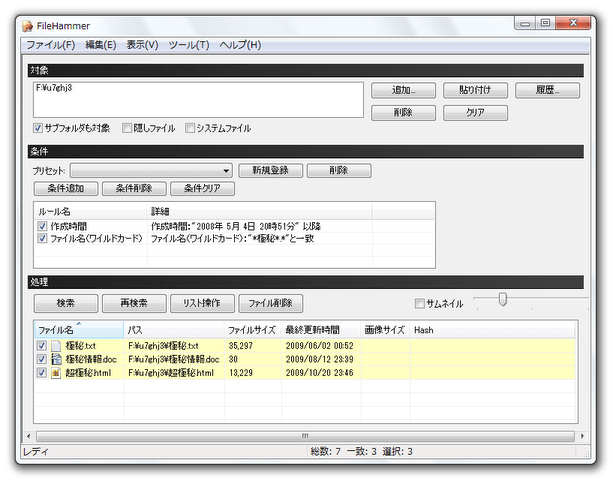Uncheck the 極秘情報.doc result row checkbox

[x=41, y=359]
